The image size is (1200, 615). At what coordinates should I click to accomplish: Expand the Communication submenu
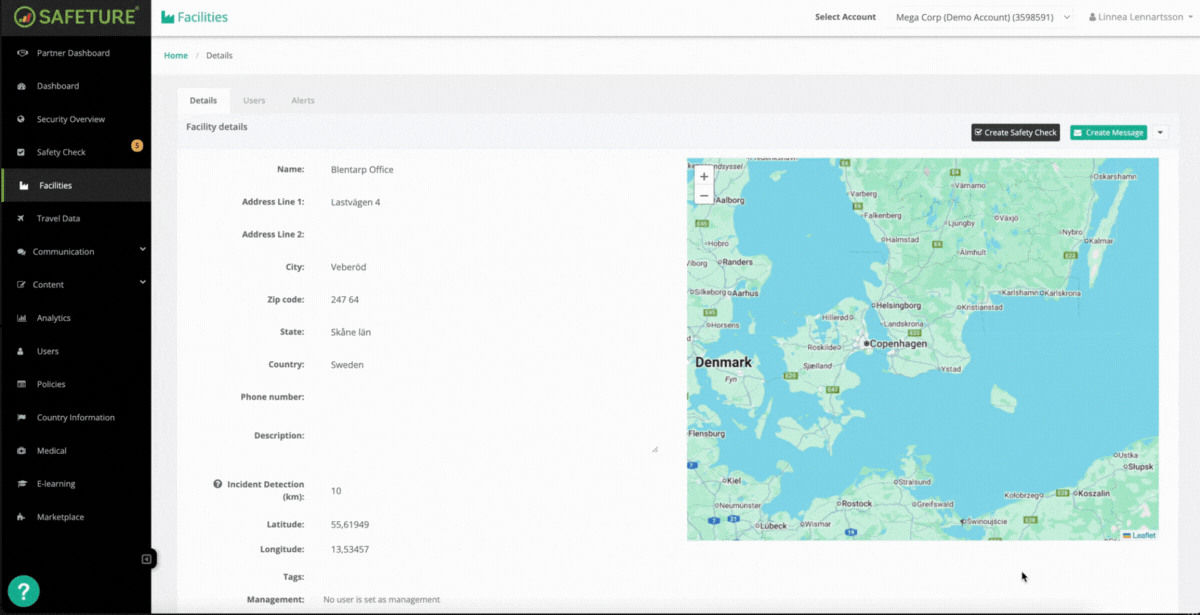142,250
